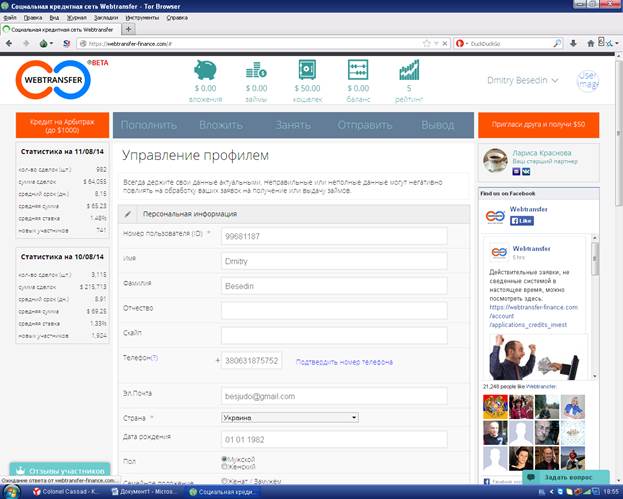This screenshot has width=623, height=499.
Task: Open the downloads arrow icon
Action: (x=573, y=43)
